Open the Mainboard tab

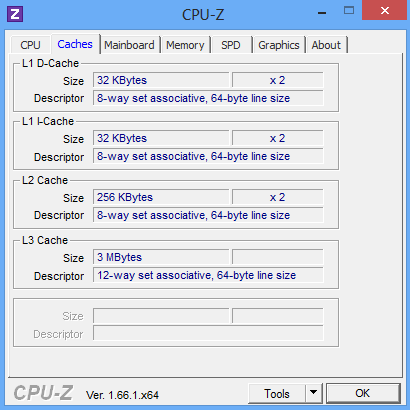click(x=129, y=45)
